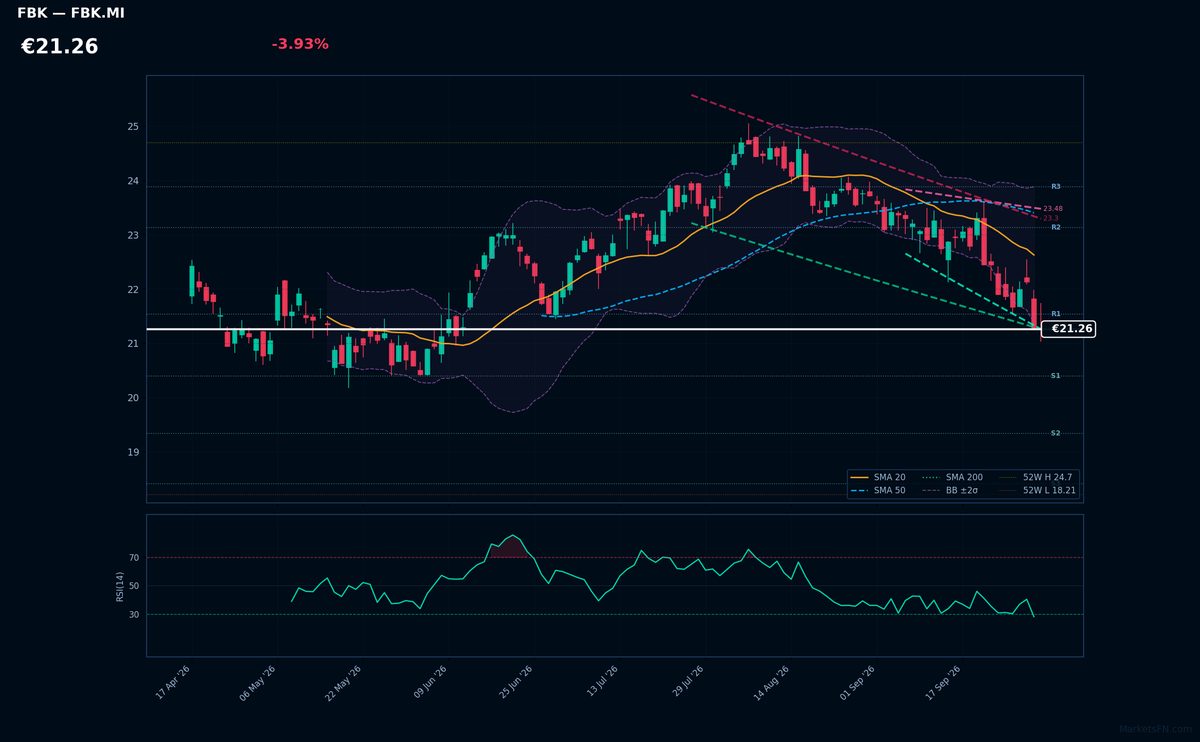The image size is (1200, 742).
Task: Click the €21.26 price tag on the right edge
Action: (1069, 329)
